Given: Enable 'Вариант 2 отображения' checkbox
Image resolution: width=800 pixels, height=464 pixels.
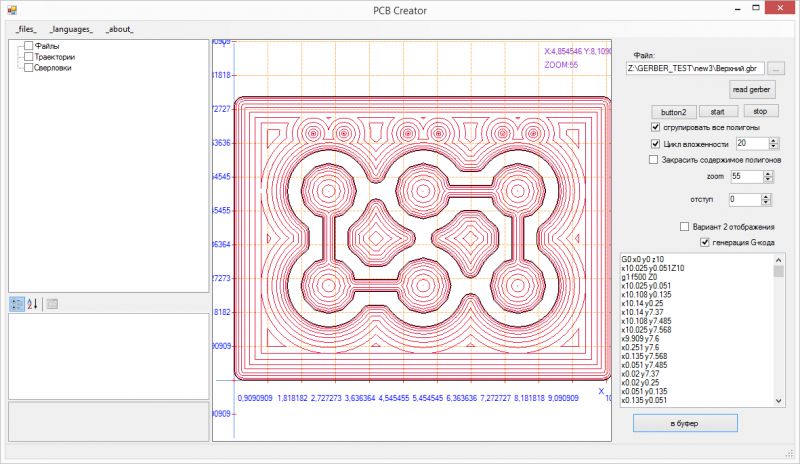Looking at the screenshot, I should click(685, 227).
